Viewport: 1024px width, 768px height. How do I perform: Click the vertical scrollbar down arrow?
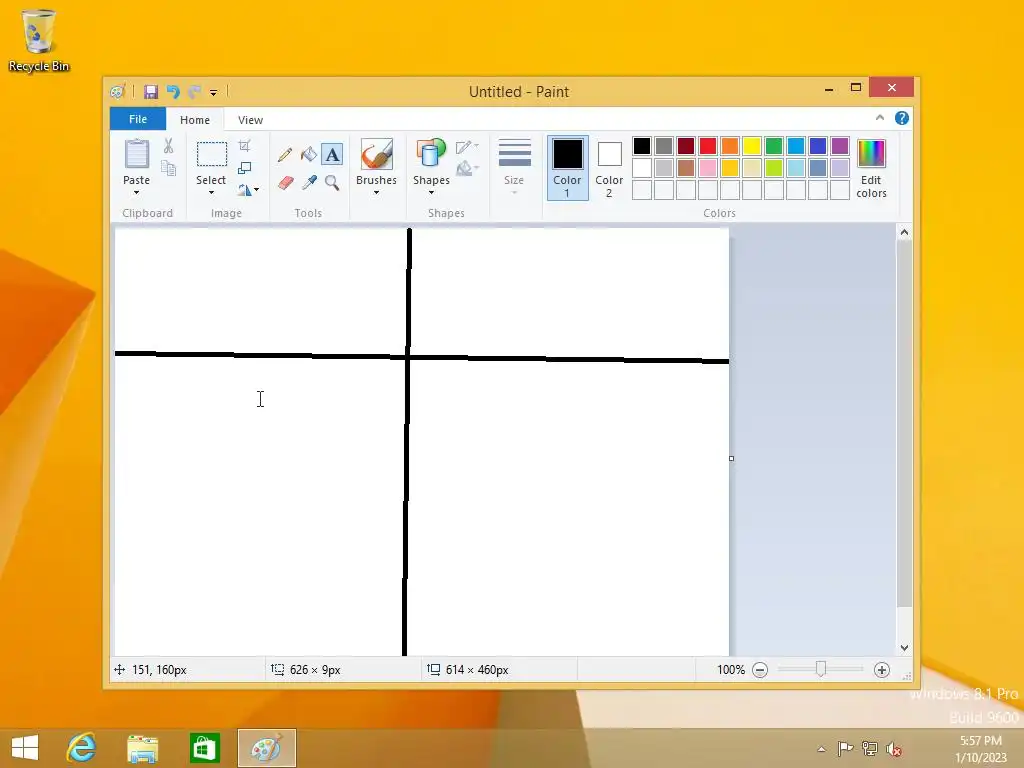(x=904, y=648)
